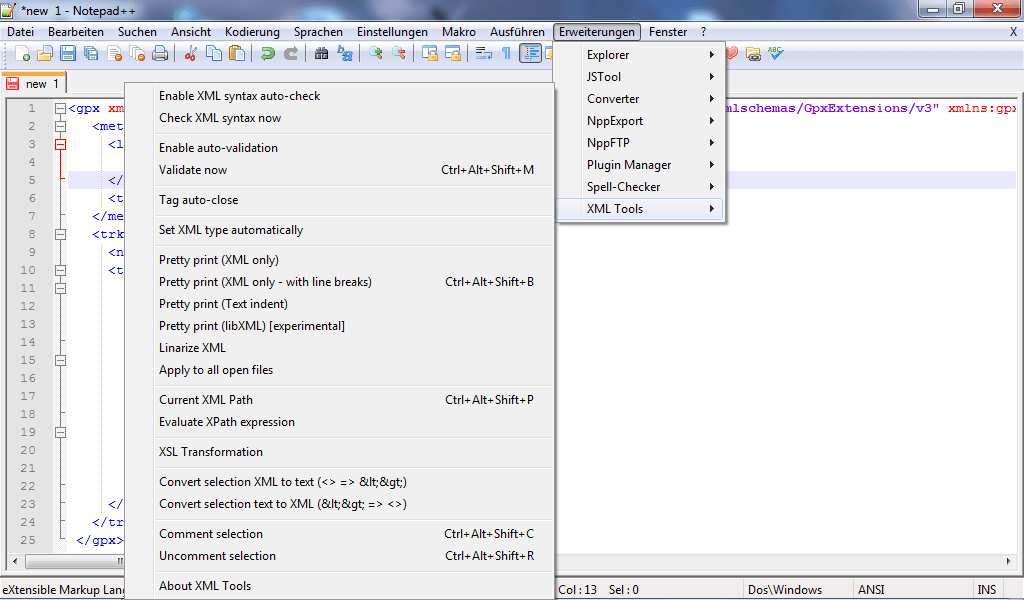Image resolution: width=1024 pixels, height=600 pixels.
Task: Expand the Explorer plugin submenu
Action: click(608, 55)
